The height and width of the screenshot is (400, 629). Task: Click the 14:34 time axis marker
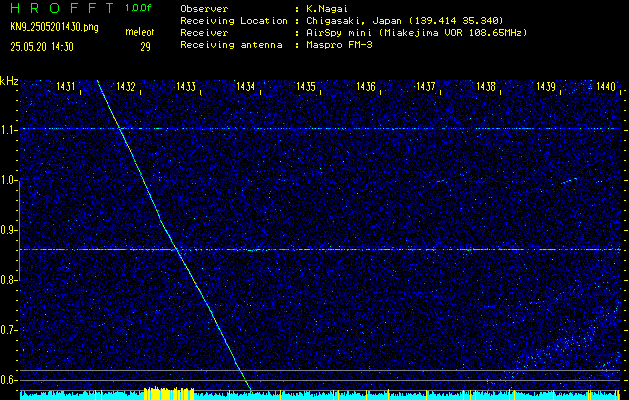coord(246,86)
